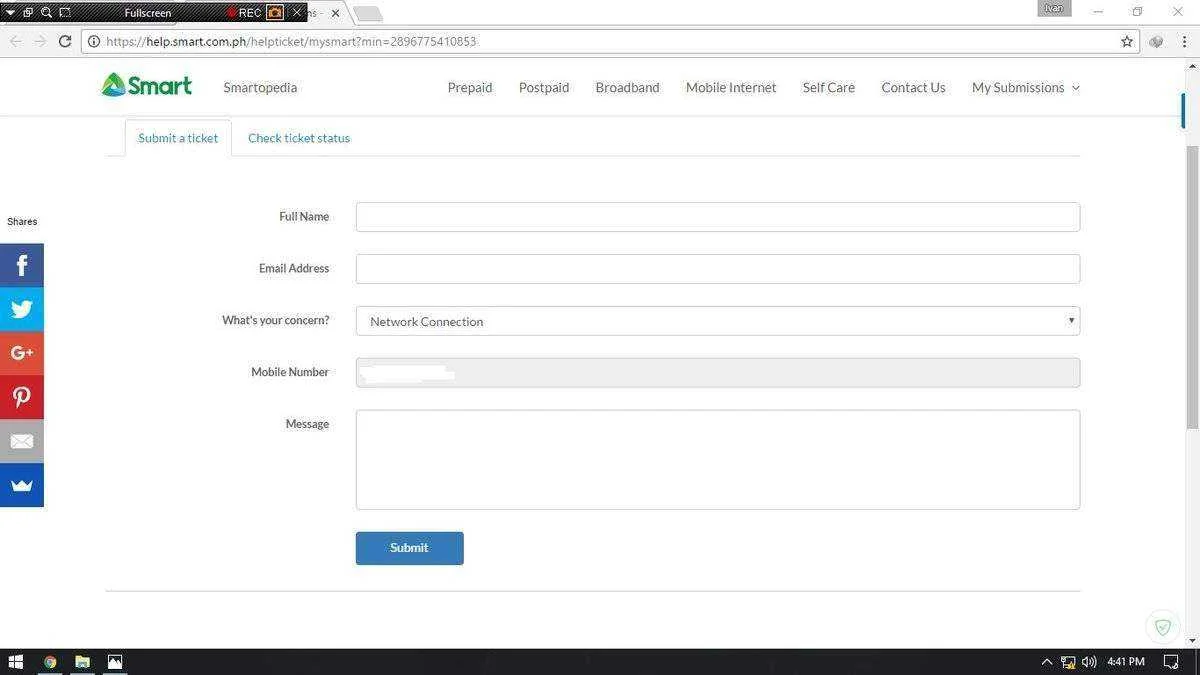Screen dimensions: 1200x675
Task: Open recorder dropdown arrow menu
Action: [x=10, y=12]
